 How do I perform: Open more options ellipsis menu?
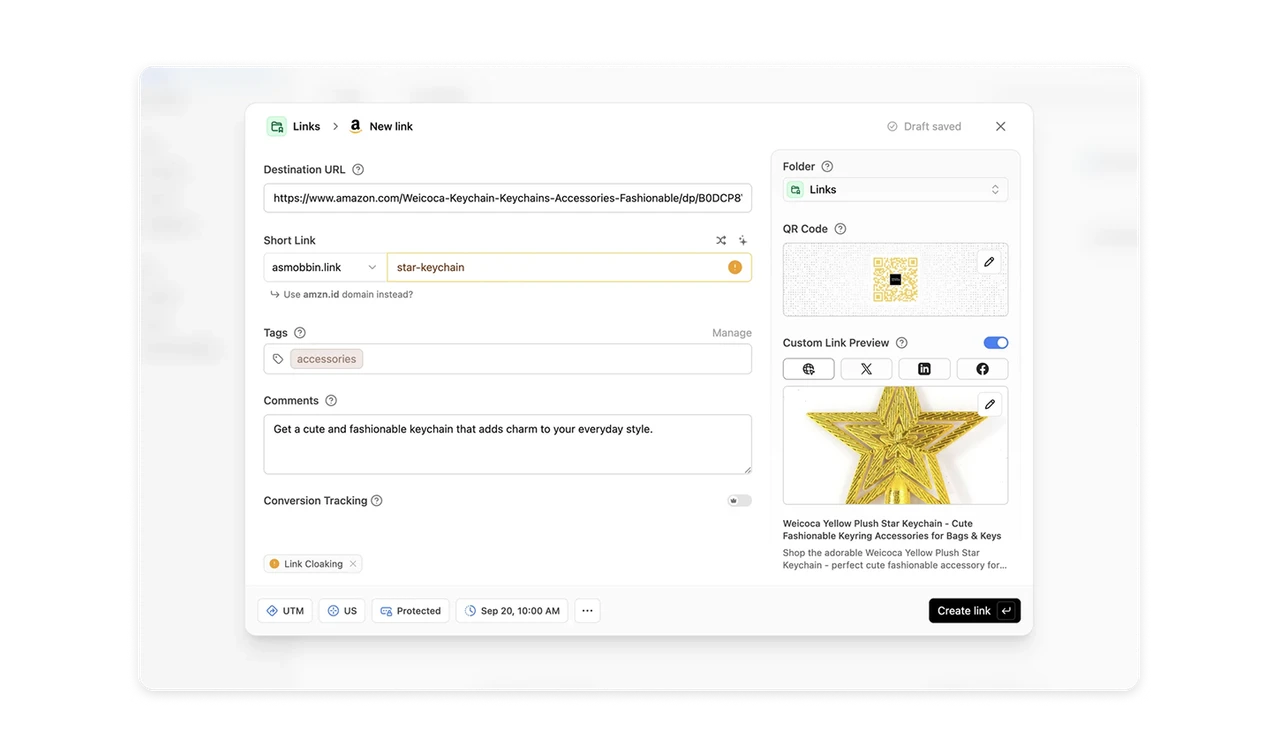click(587, 611)
